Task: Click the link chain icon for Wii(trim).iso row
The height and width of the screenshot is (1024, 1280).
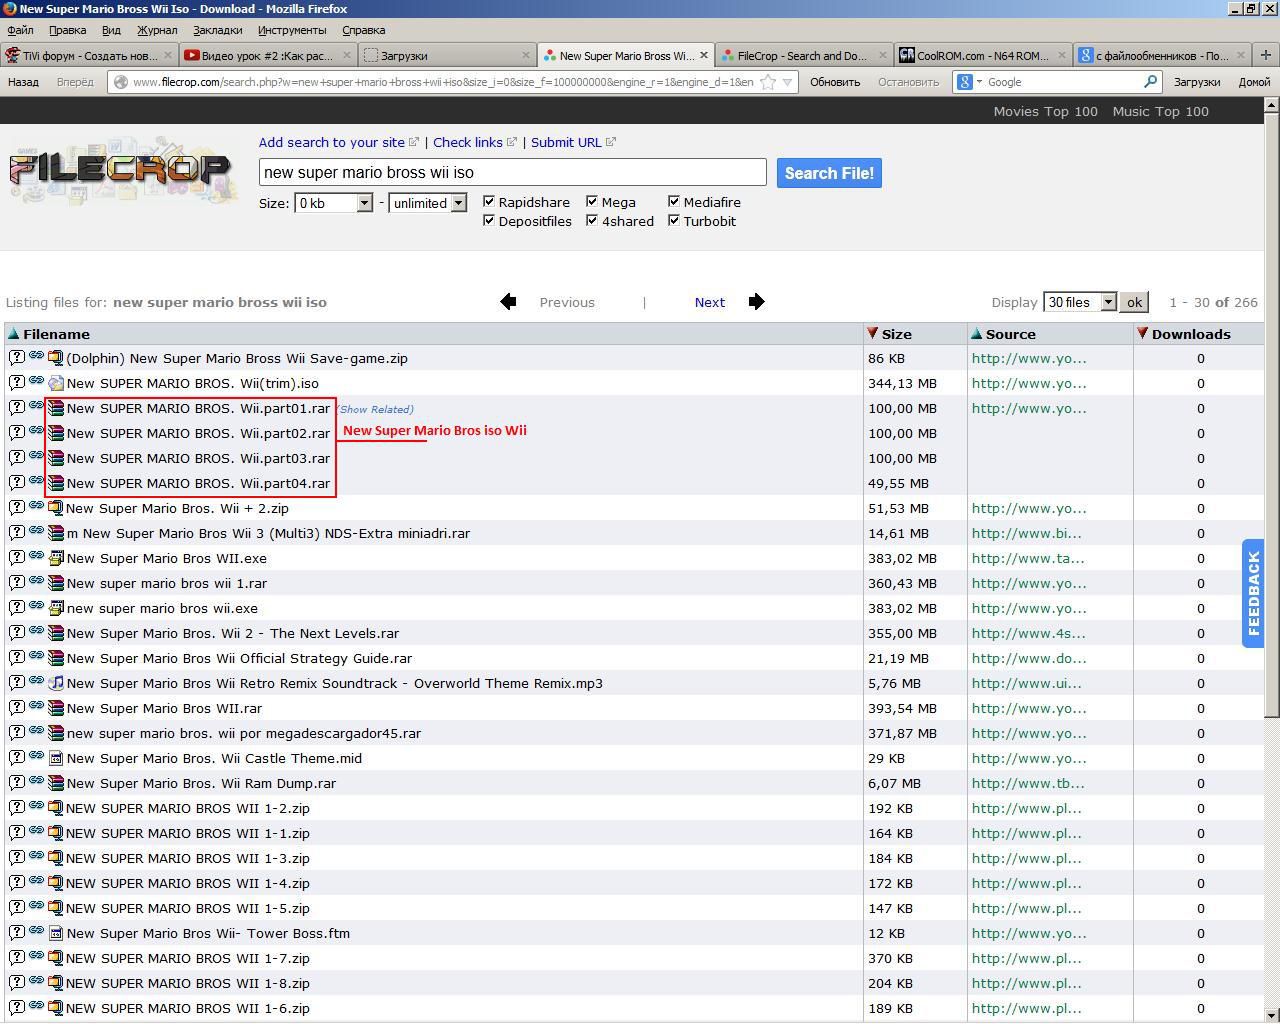Action: [x=36, y=381]
